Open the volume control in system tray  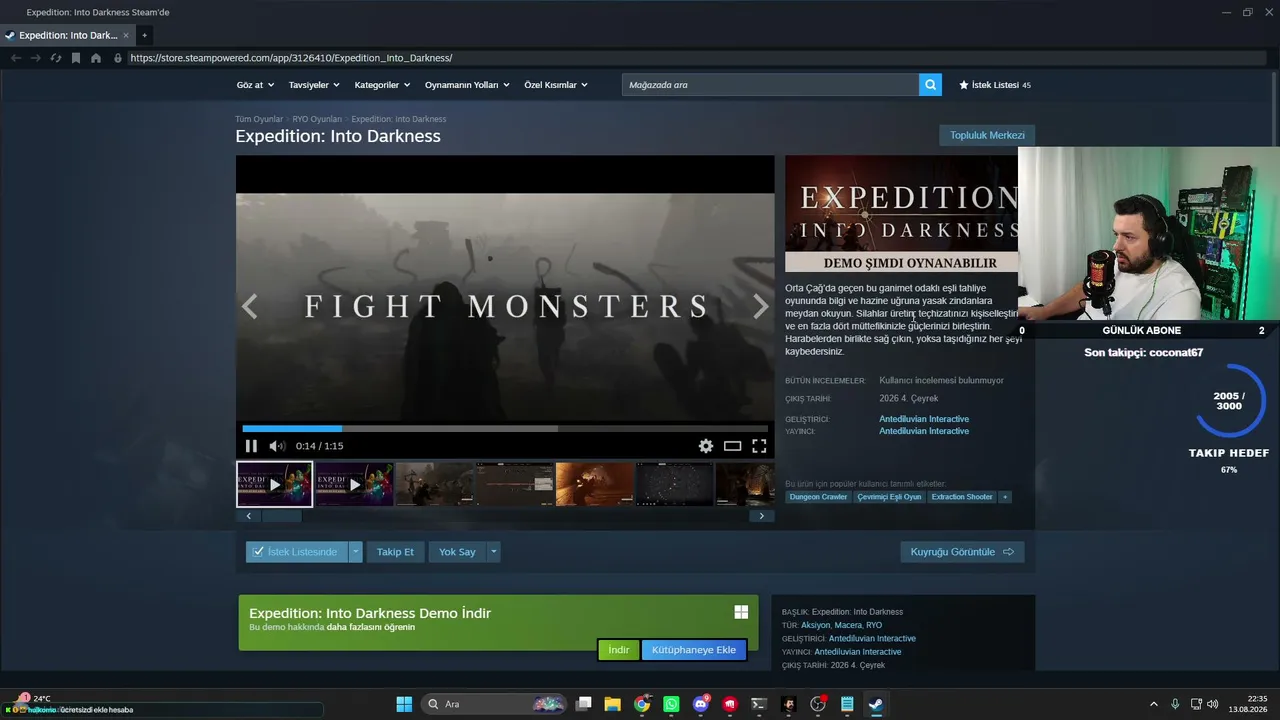[1213, 704]
